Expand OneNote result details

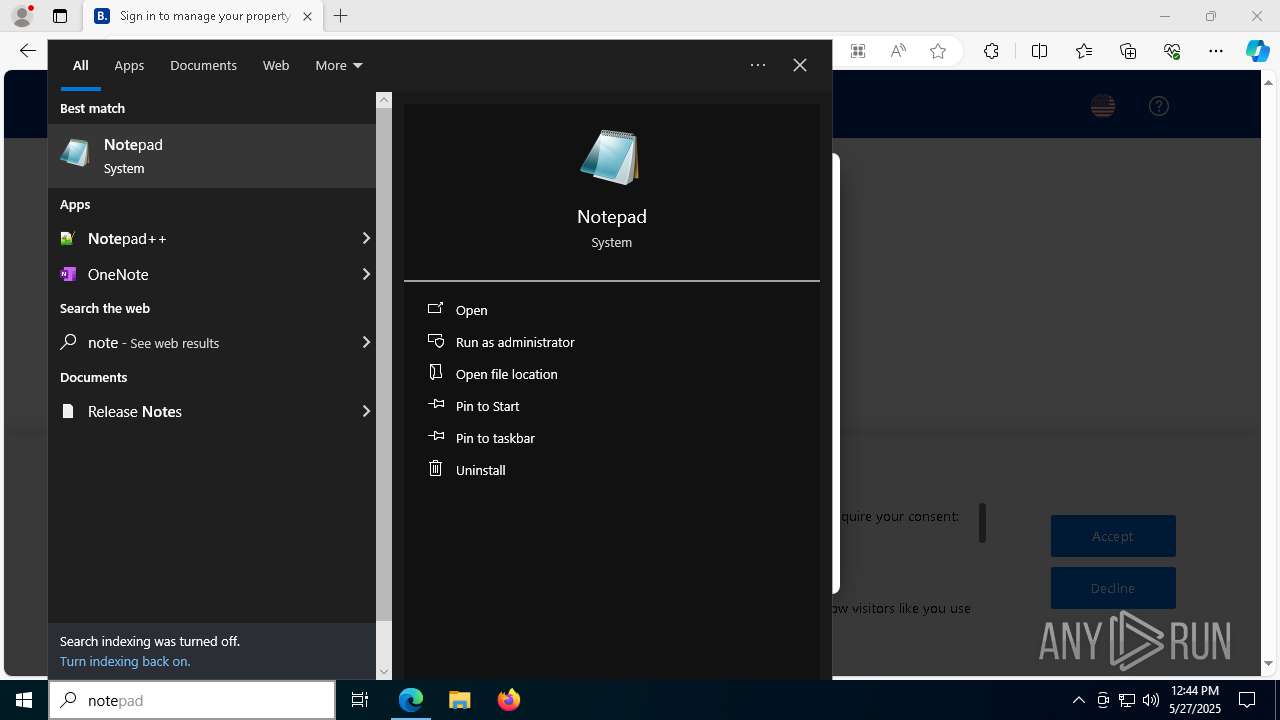[x=366, y=274]
